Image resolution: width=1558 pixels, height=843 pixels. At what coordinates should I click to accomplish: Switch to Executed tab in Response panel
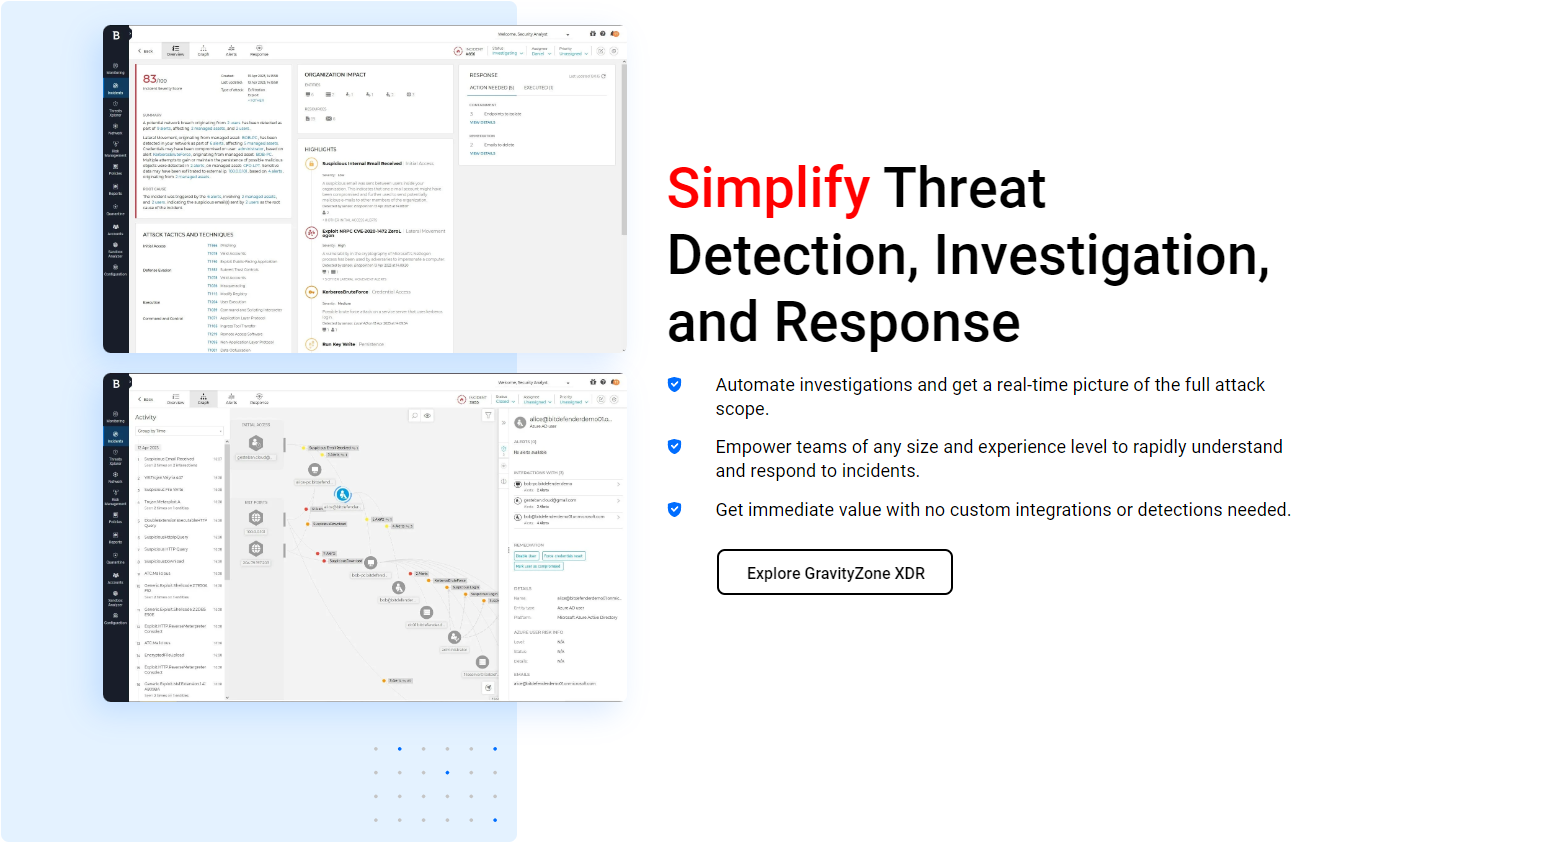pos(539,88)
